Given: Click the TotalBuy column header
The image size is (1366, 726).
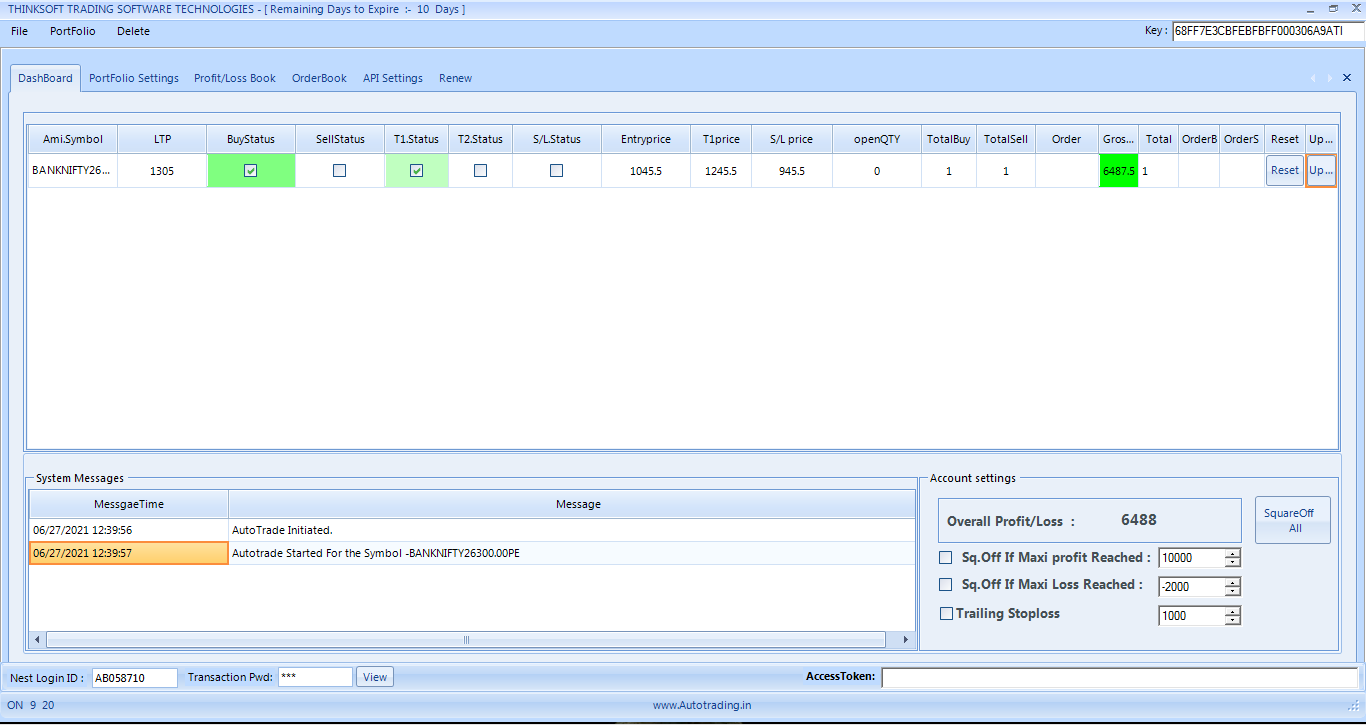Looking at the screenshot, I should pyautogui.click(x=949, y=139).
